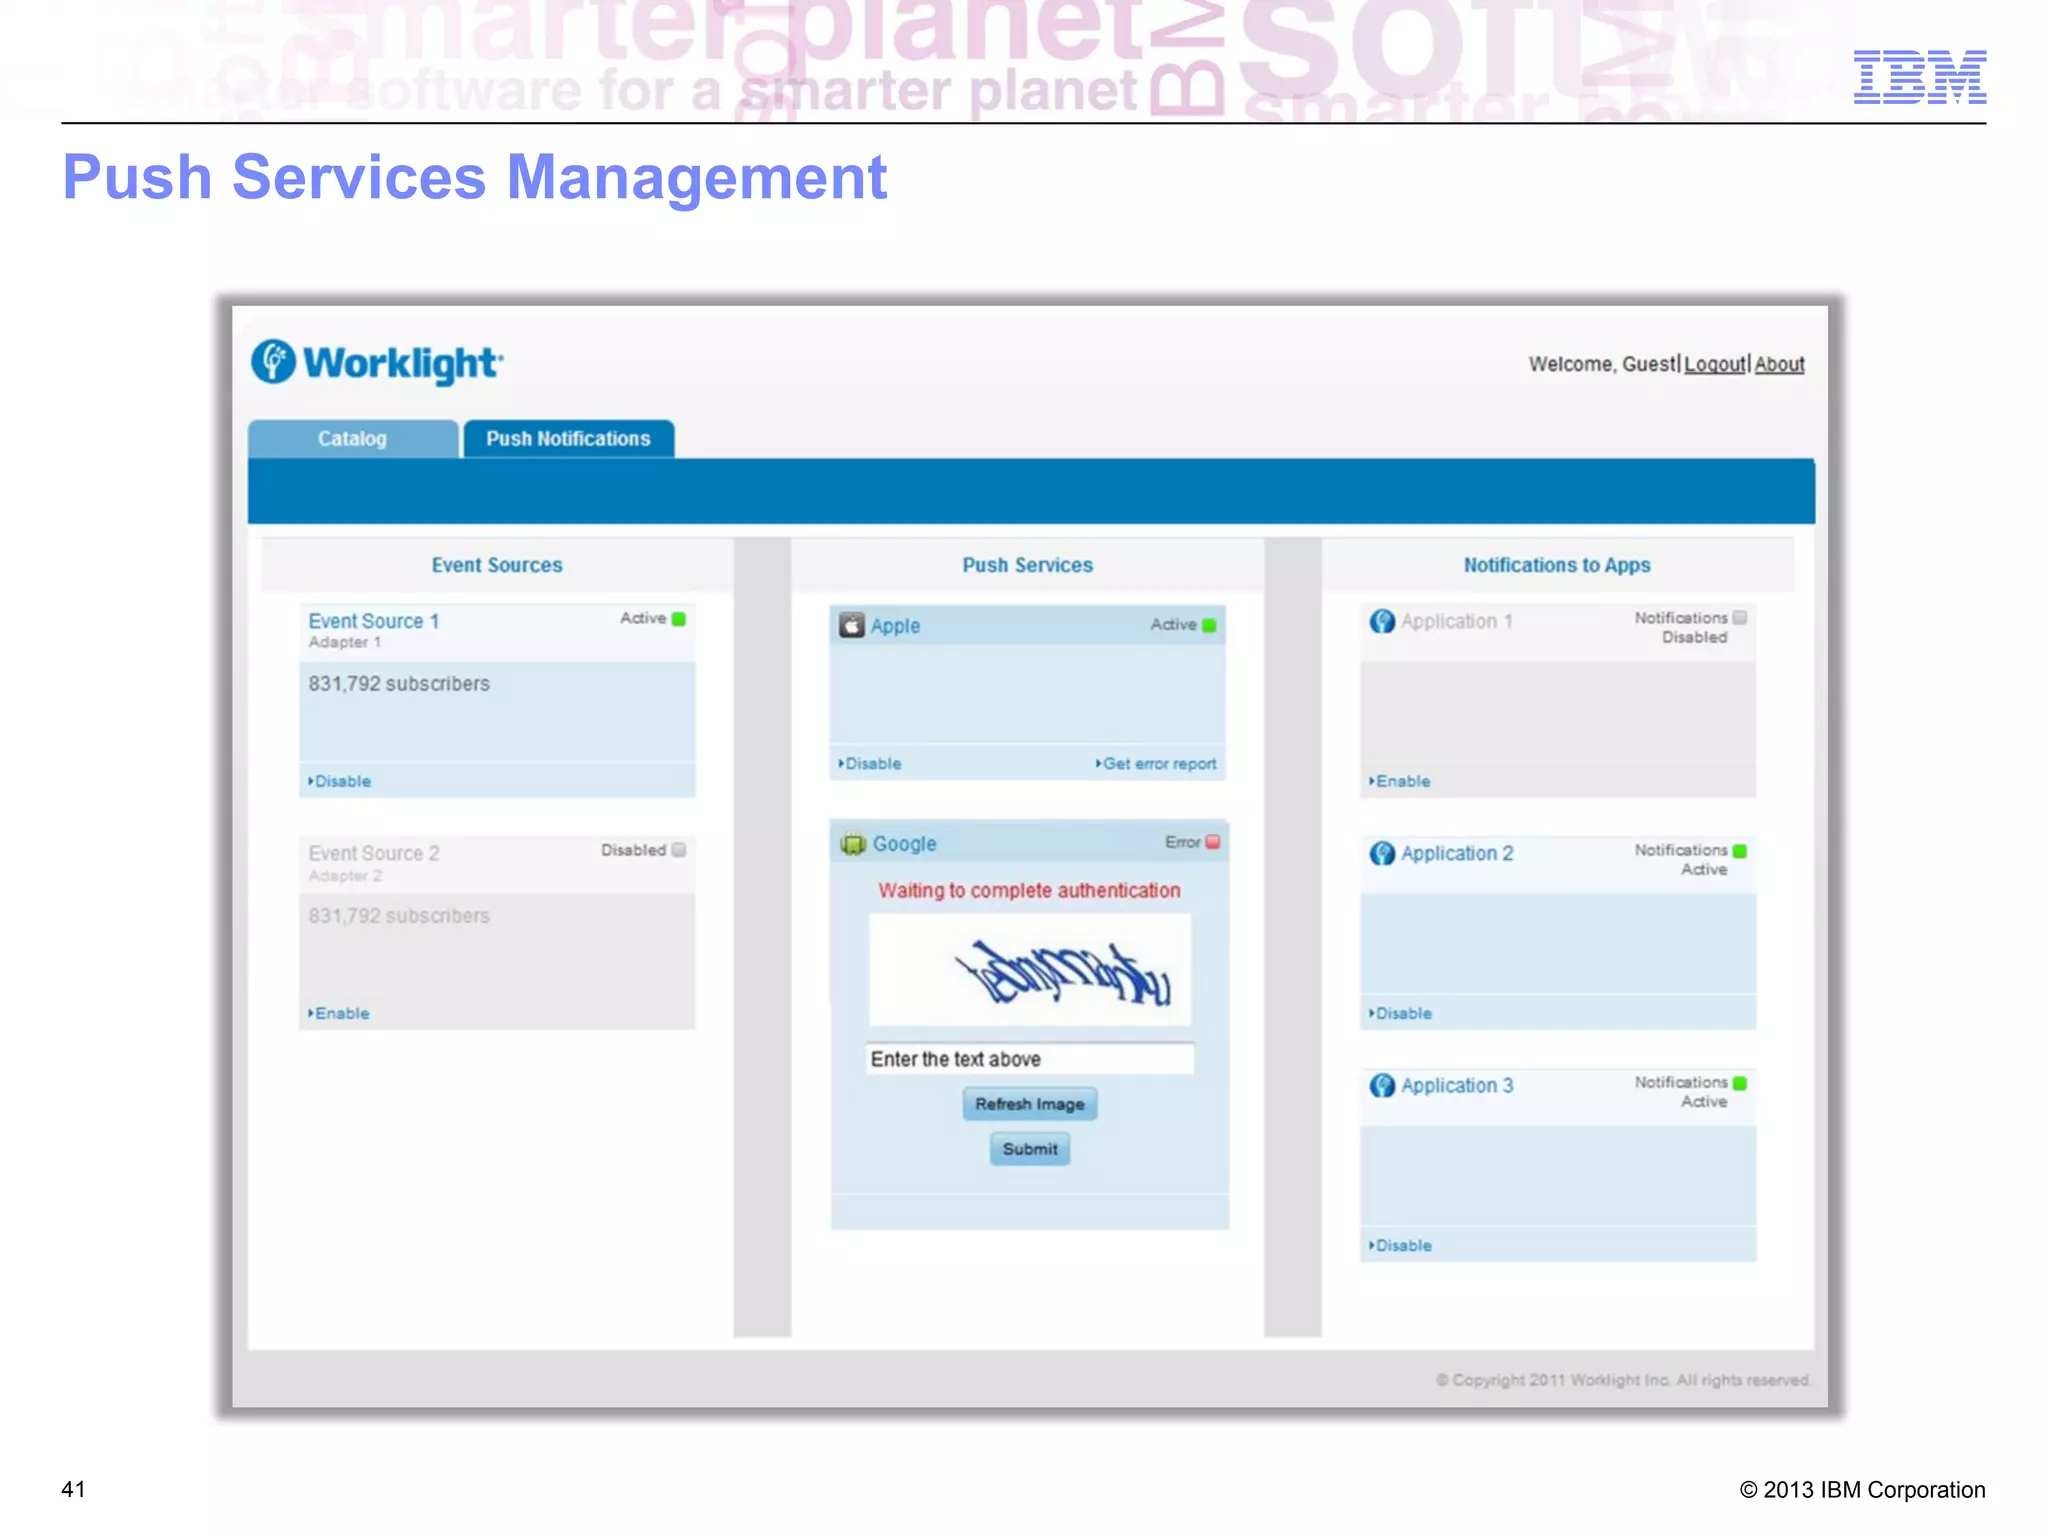Image resolution: width=2048 pixels, height=1536 pixels.
Task: Click '831,792 subscribers' under Event Source 1
Action: pyautogui.click(x=399, y=684)
